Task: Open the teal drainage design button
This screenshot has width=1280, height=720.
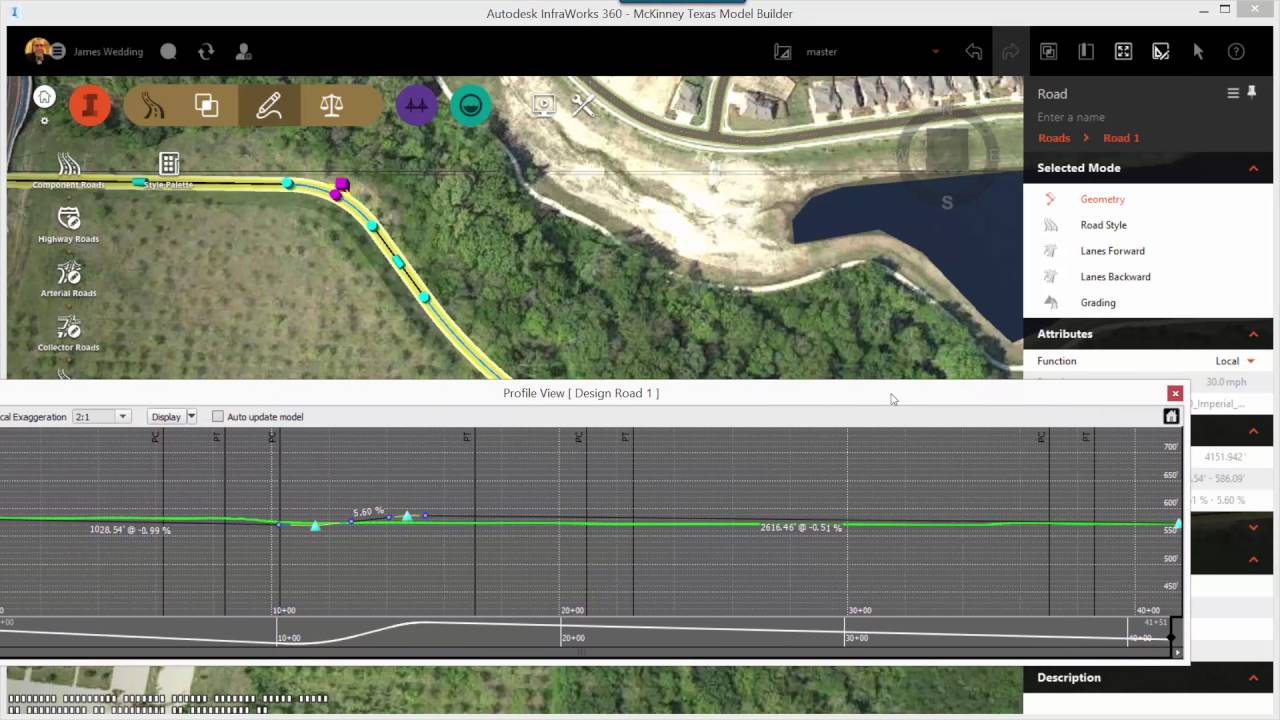Action: (x=470, y=105)
